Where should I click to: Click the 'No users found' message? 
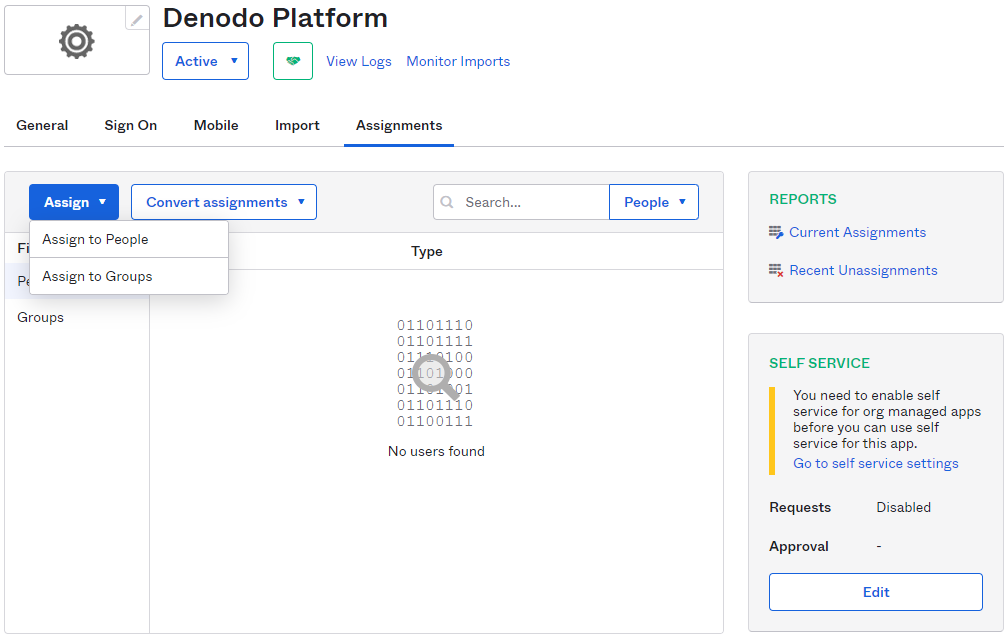click(436, 451)
